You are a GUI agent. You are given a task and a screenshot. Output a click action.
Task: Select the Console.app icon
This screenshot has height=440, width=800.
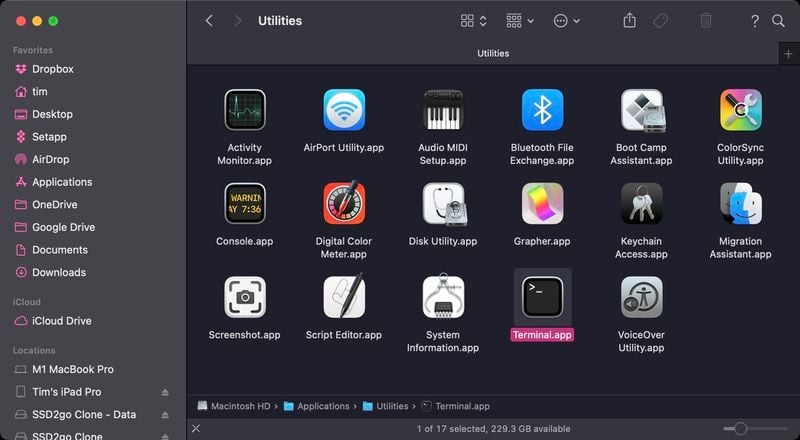click(x=244, y=204)
